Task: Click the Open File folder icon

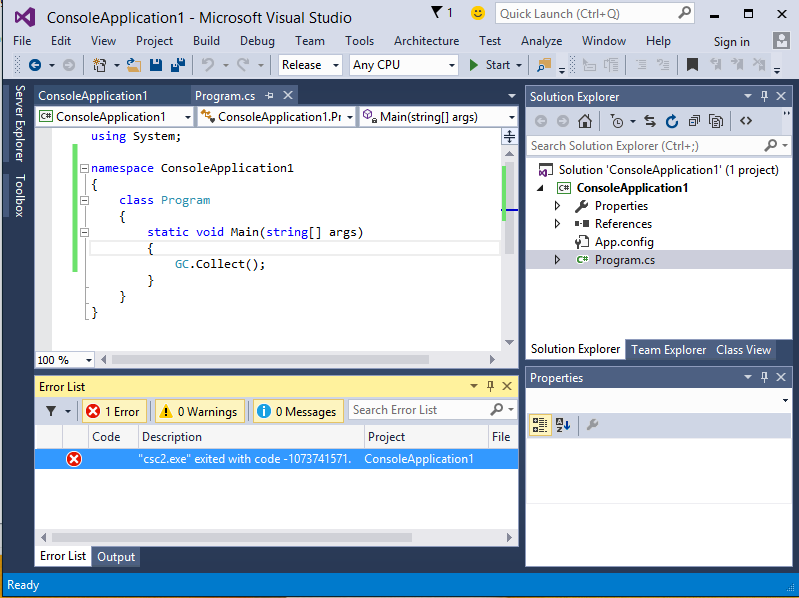Action: [134, 65]
